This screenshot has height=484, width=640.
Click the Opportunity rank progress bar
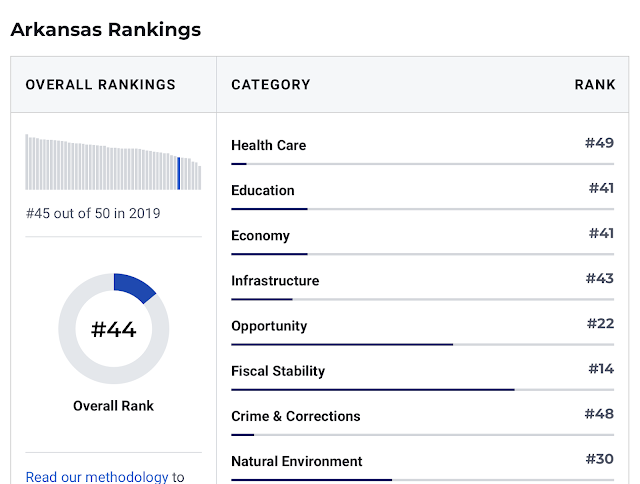(x=422, y=344)
